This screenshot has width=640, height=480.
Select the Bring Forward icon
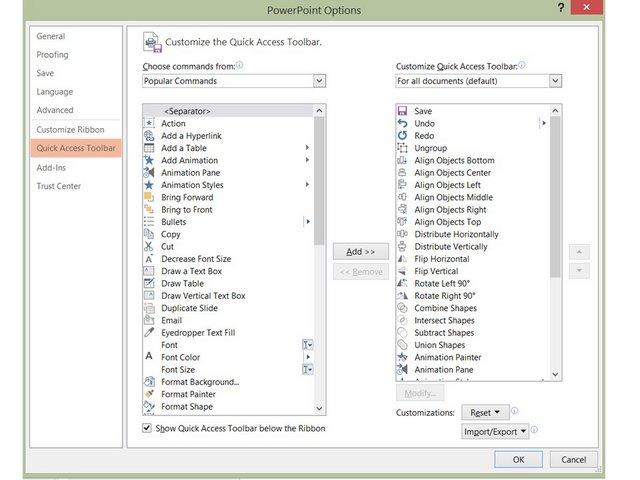tap(149, 197)
